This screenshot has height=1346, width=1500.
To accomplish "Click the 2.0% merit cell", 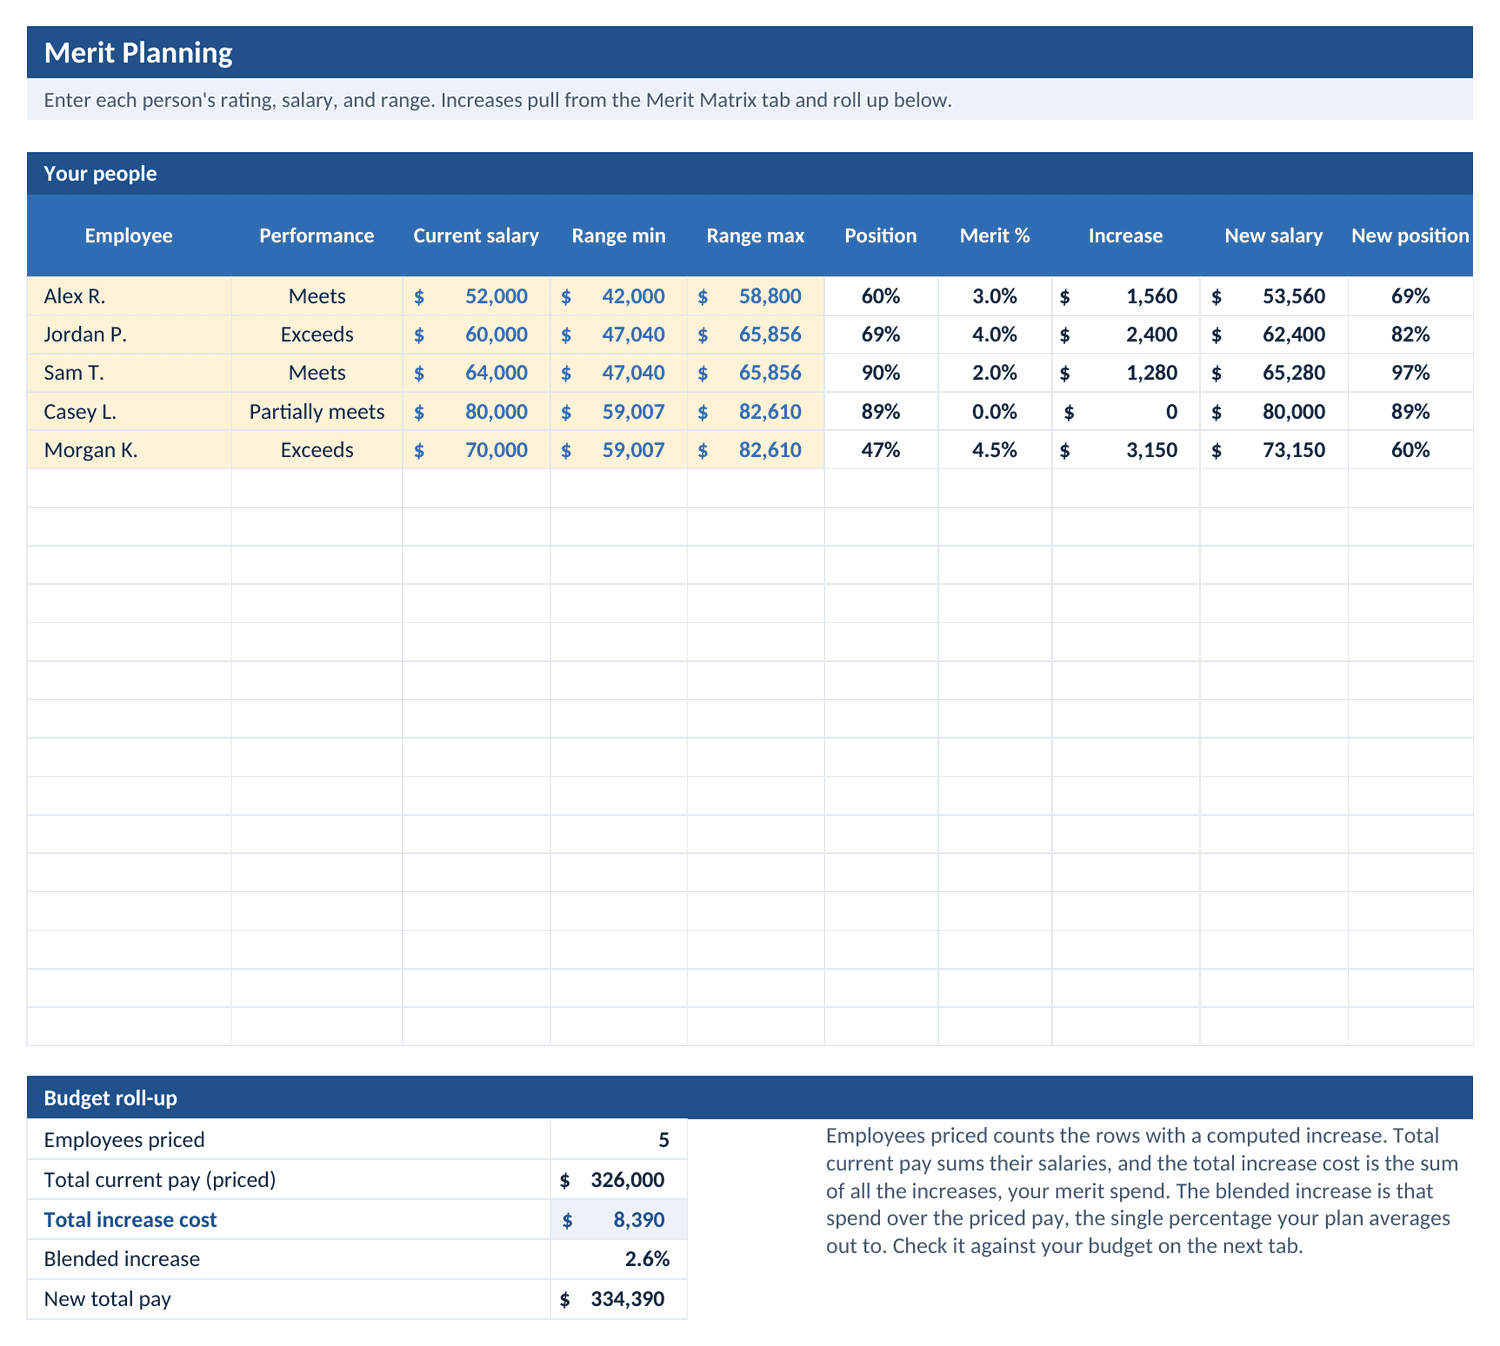I will 995,373.
